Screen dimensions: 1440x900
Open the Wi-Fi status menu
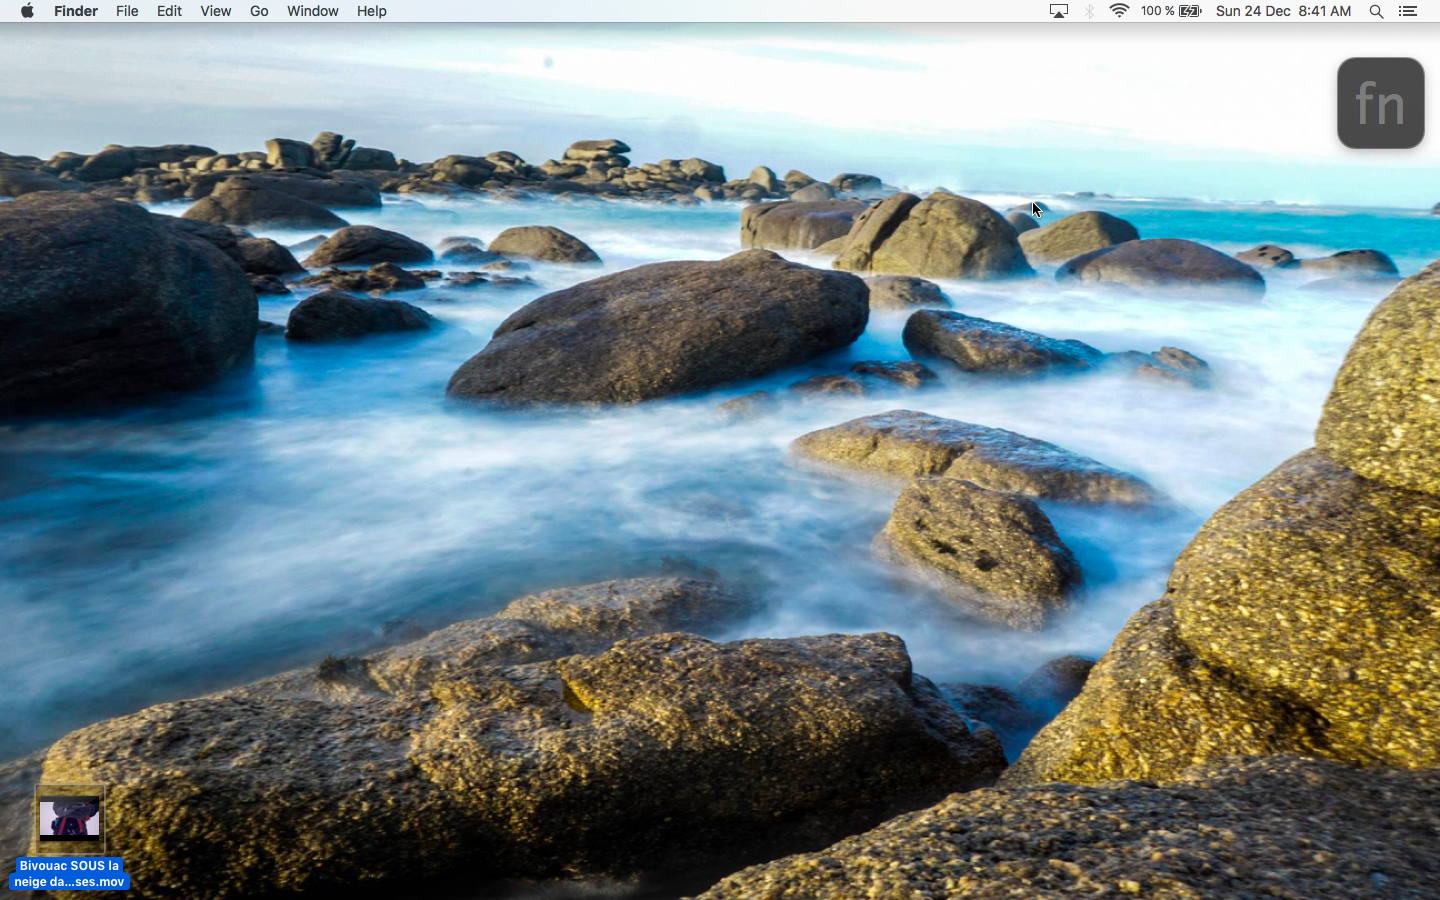click(x=1119, y=11)
